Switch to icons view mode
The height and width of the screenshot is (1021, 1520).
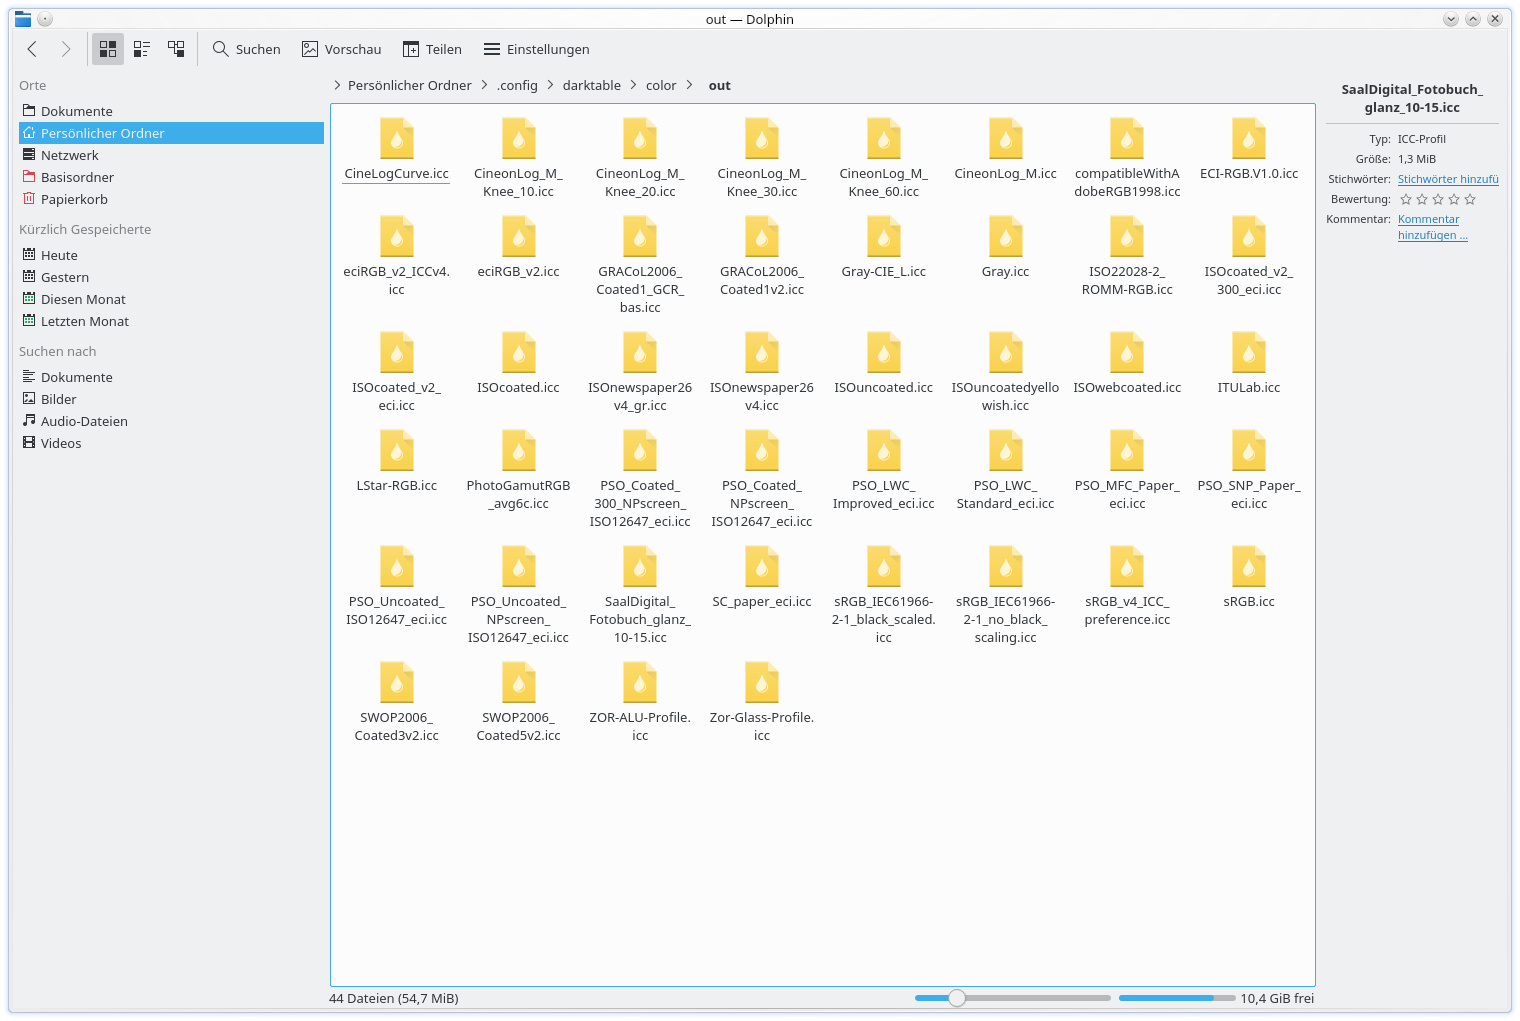tap(108, 49)
